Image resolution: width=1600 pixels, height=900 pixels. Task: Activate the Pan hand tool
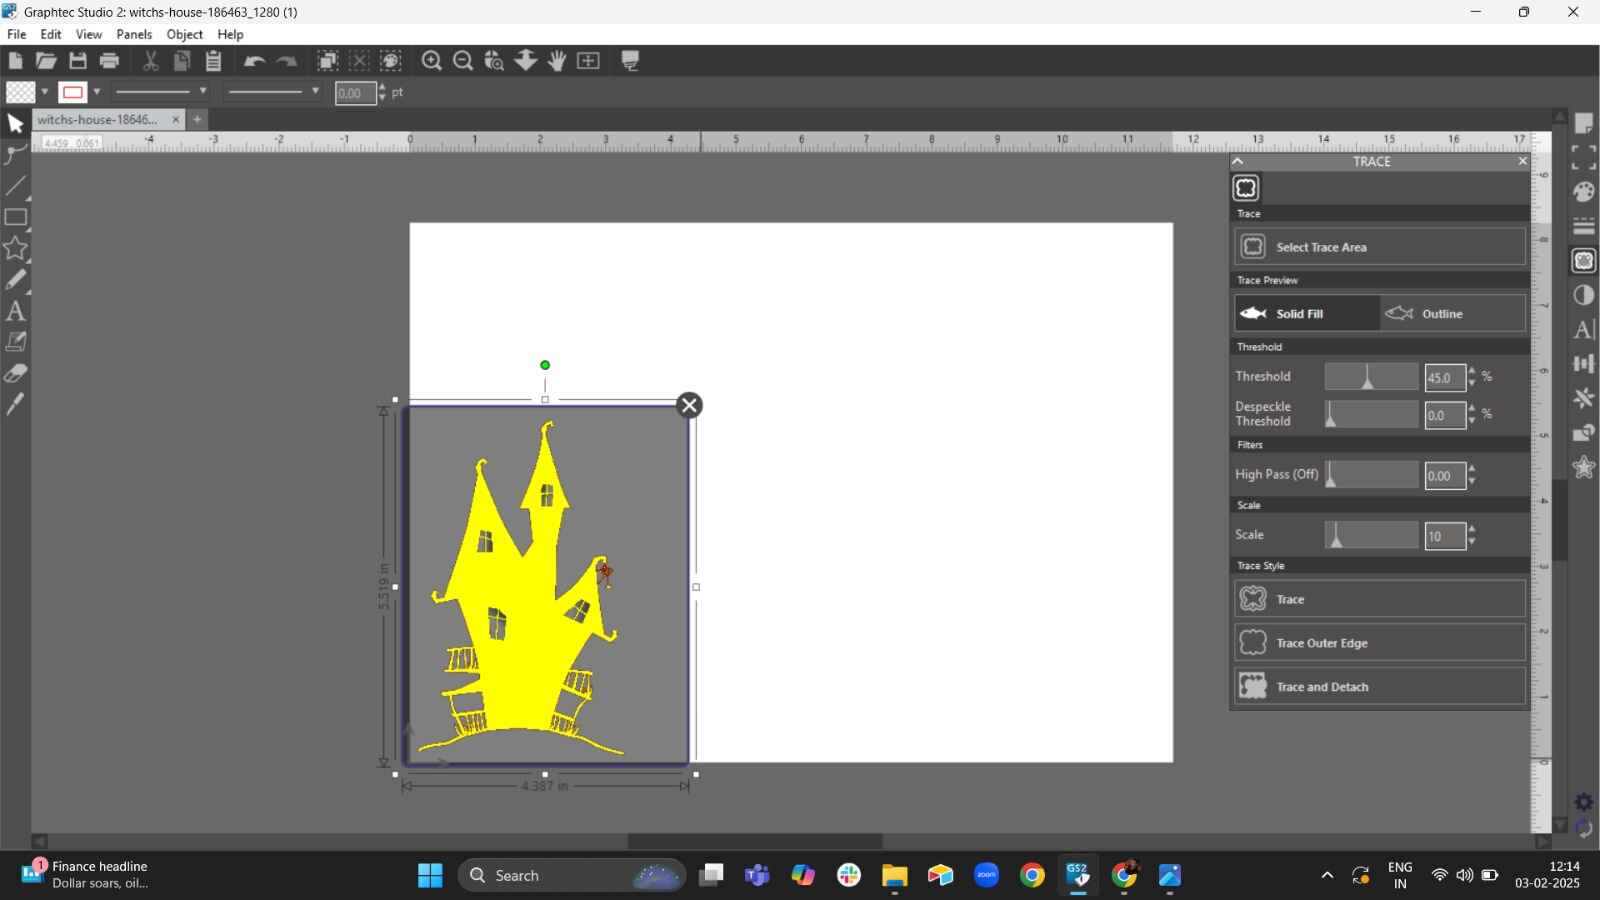coord(557,61)
